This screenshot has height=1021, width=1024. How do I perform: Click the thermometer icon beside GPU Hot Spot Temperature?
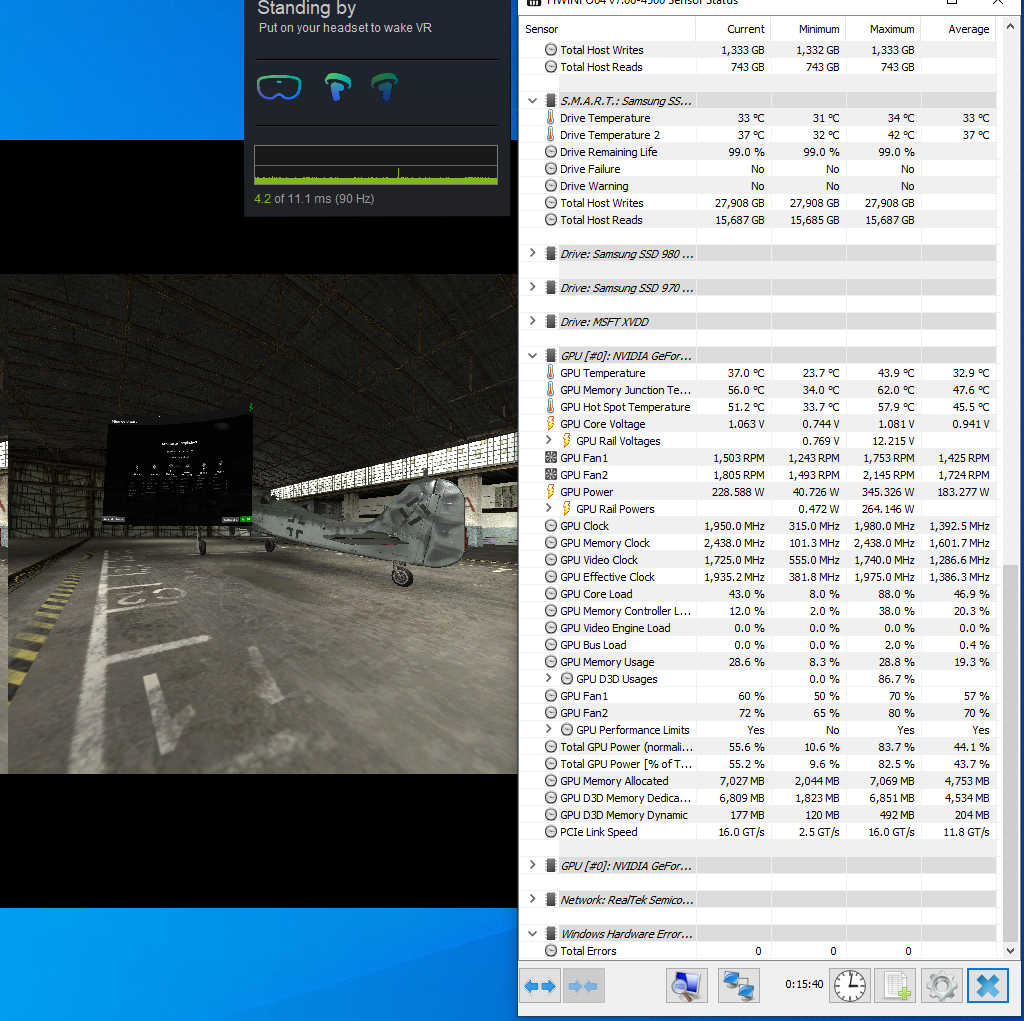click(x=551, y=406)
